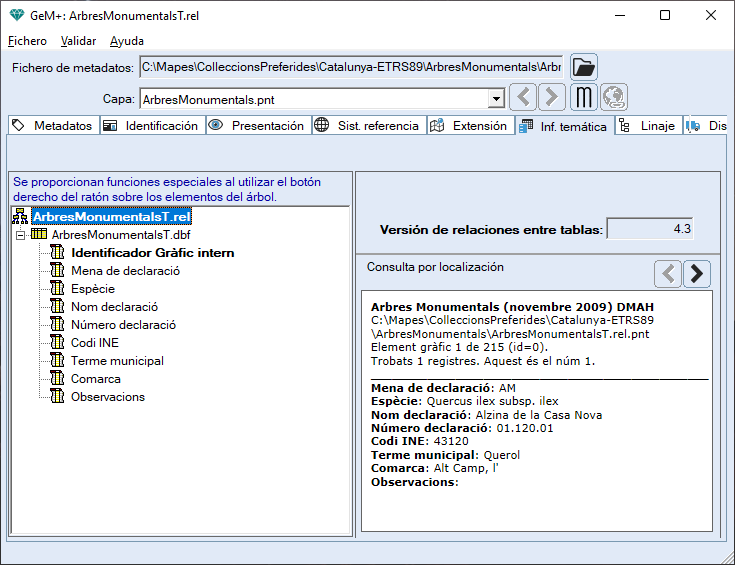Open the metadata file browse folder icon
The width and height of the screenshot is (735, 565).
584,68
